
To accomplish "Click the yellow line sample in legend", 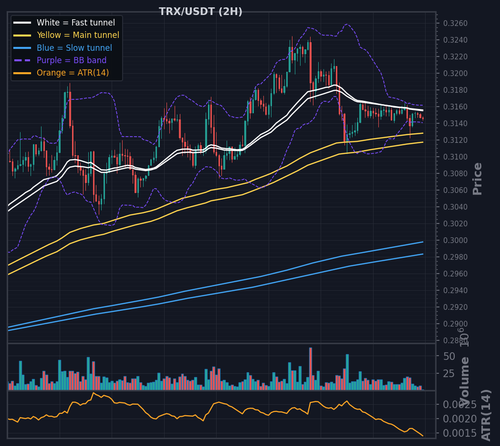I will point(22,35).
